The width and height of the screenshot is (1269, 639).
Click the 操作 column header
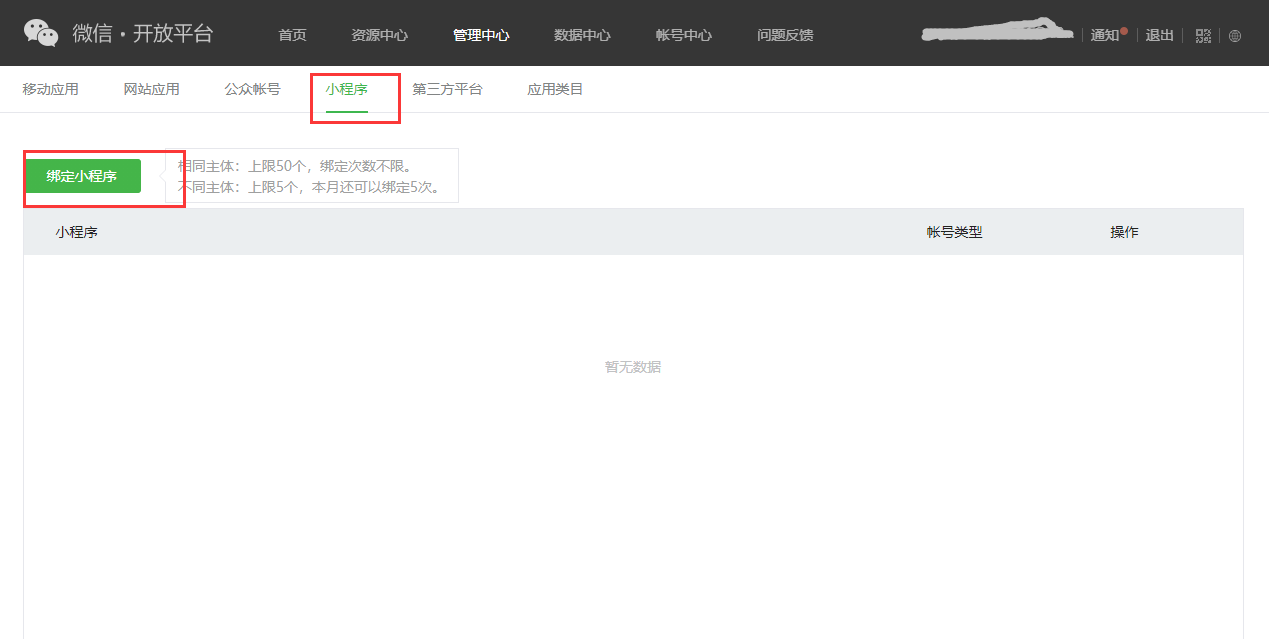point(1124,232)
